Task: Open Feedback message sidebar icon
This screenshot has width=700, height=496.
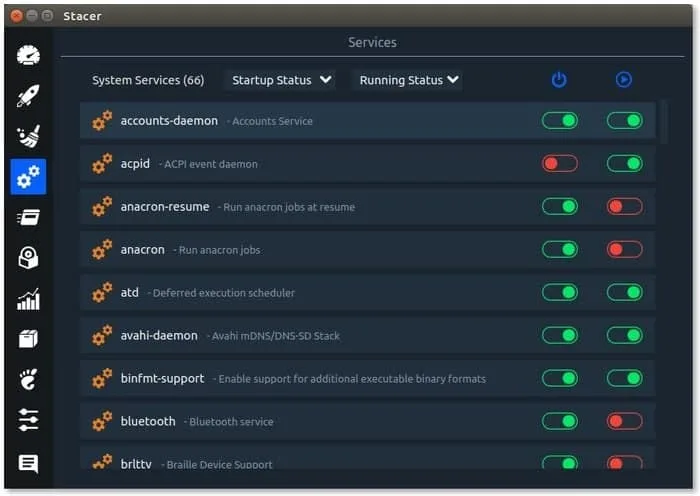Action: click(29, 463)
